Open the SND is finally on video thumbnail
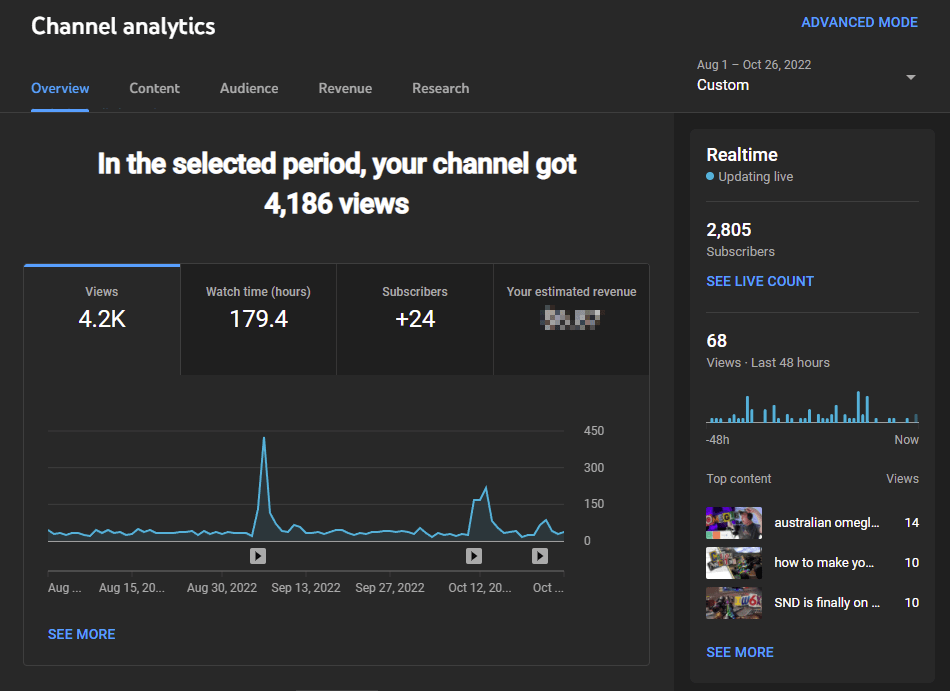 click(734, 603)
